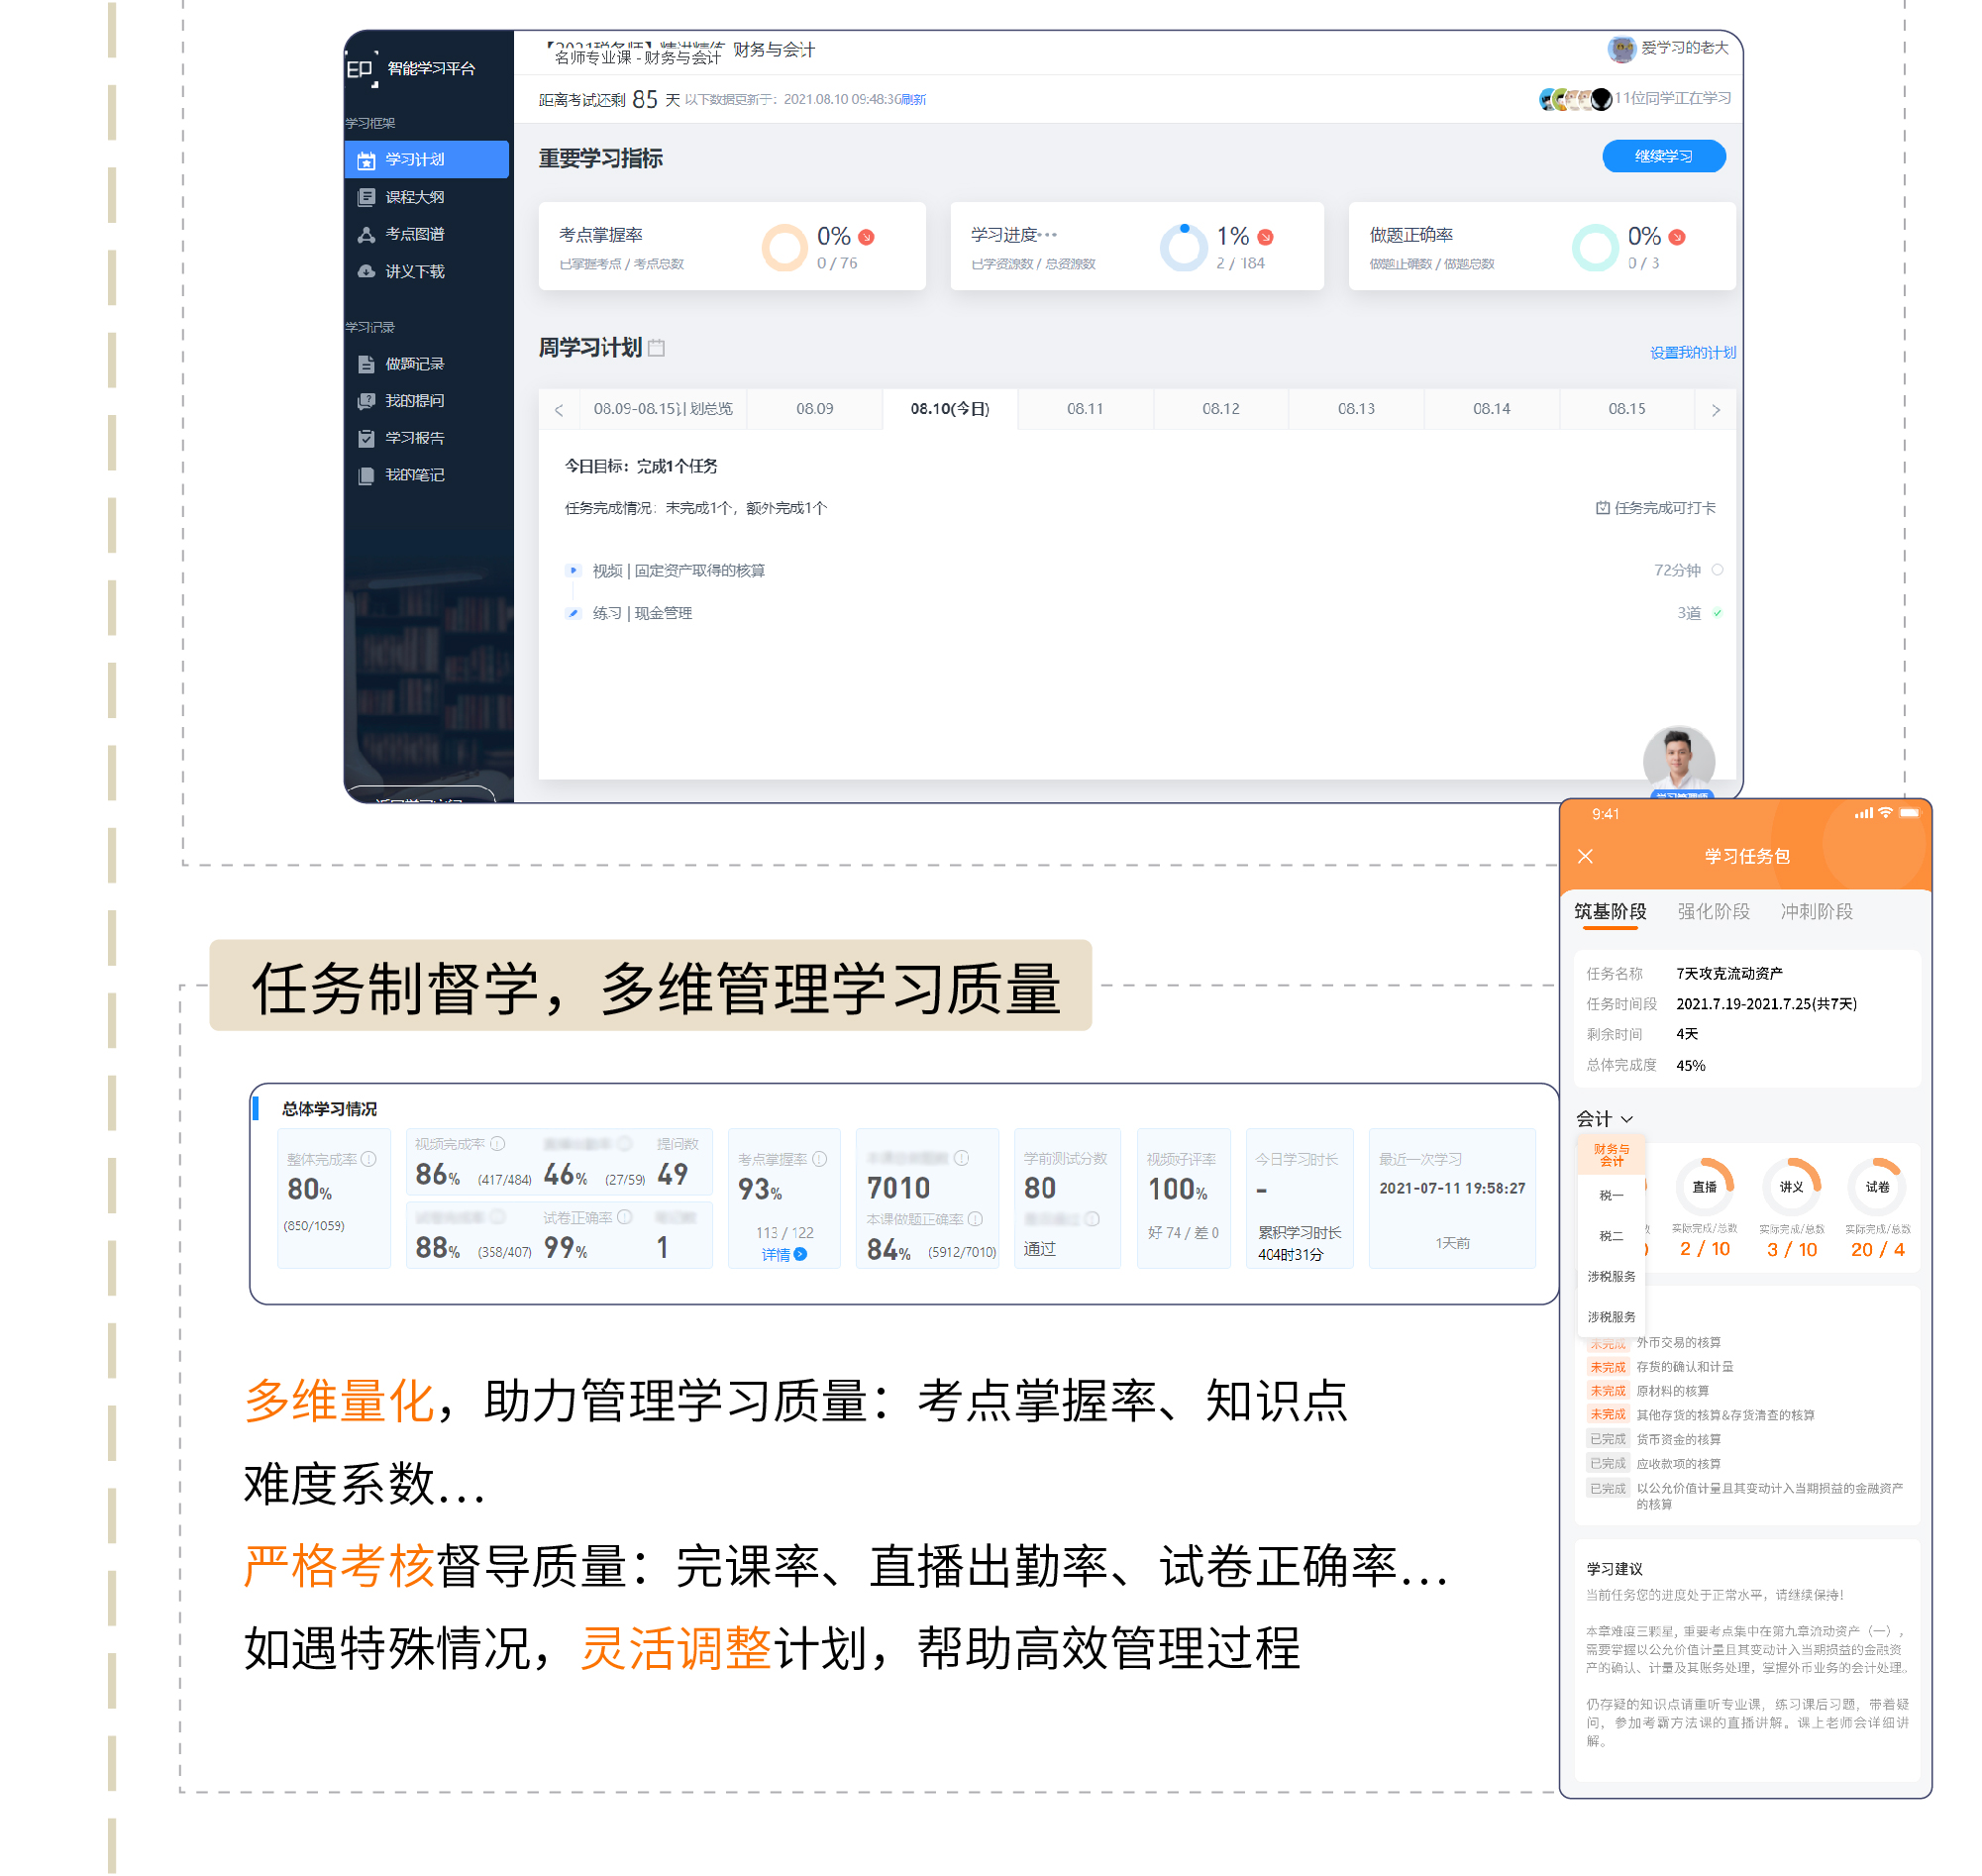Open 学习计划 in the sidebar
1982x1876 pixels.
tap(426, 160)
